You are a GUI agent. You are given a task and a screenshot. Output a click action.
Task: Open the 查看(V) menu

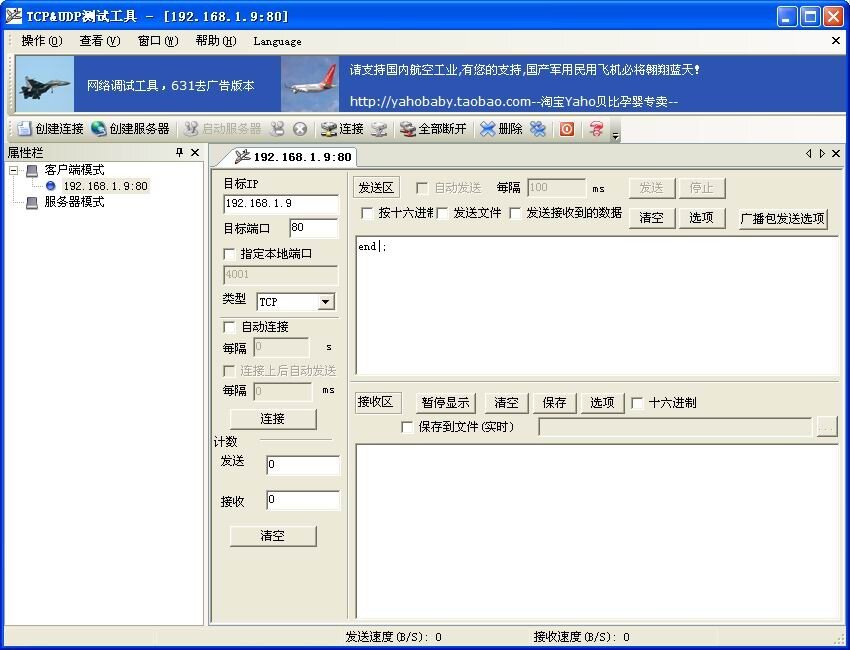(x=99, y=41)
